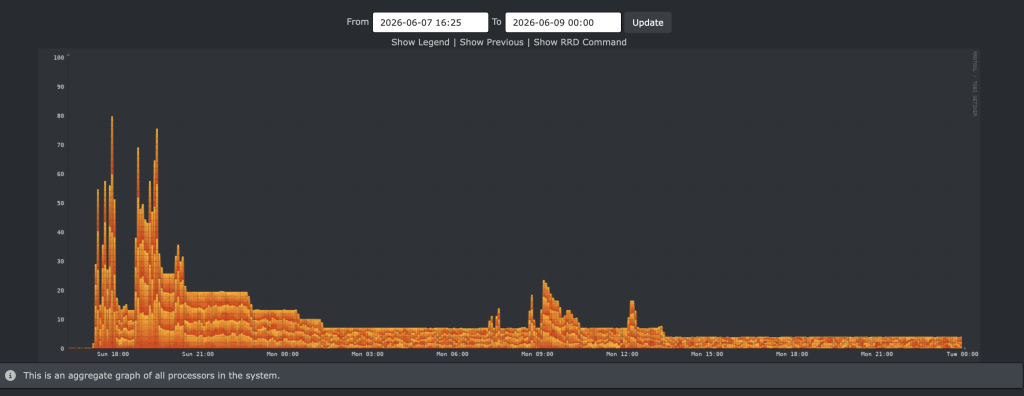
Task: Click the 'Sun 18:00' time axis label
Action: coord(113,354)
